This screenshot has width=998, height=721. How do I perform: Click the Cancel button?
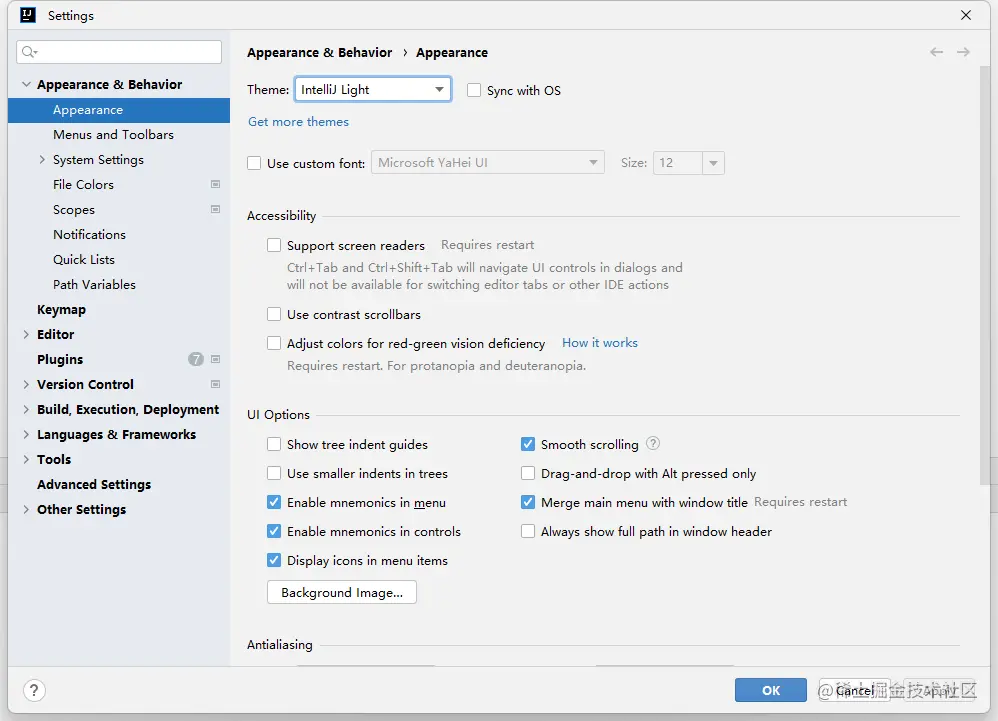tap(854, 690)
